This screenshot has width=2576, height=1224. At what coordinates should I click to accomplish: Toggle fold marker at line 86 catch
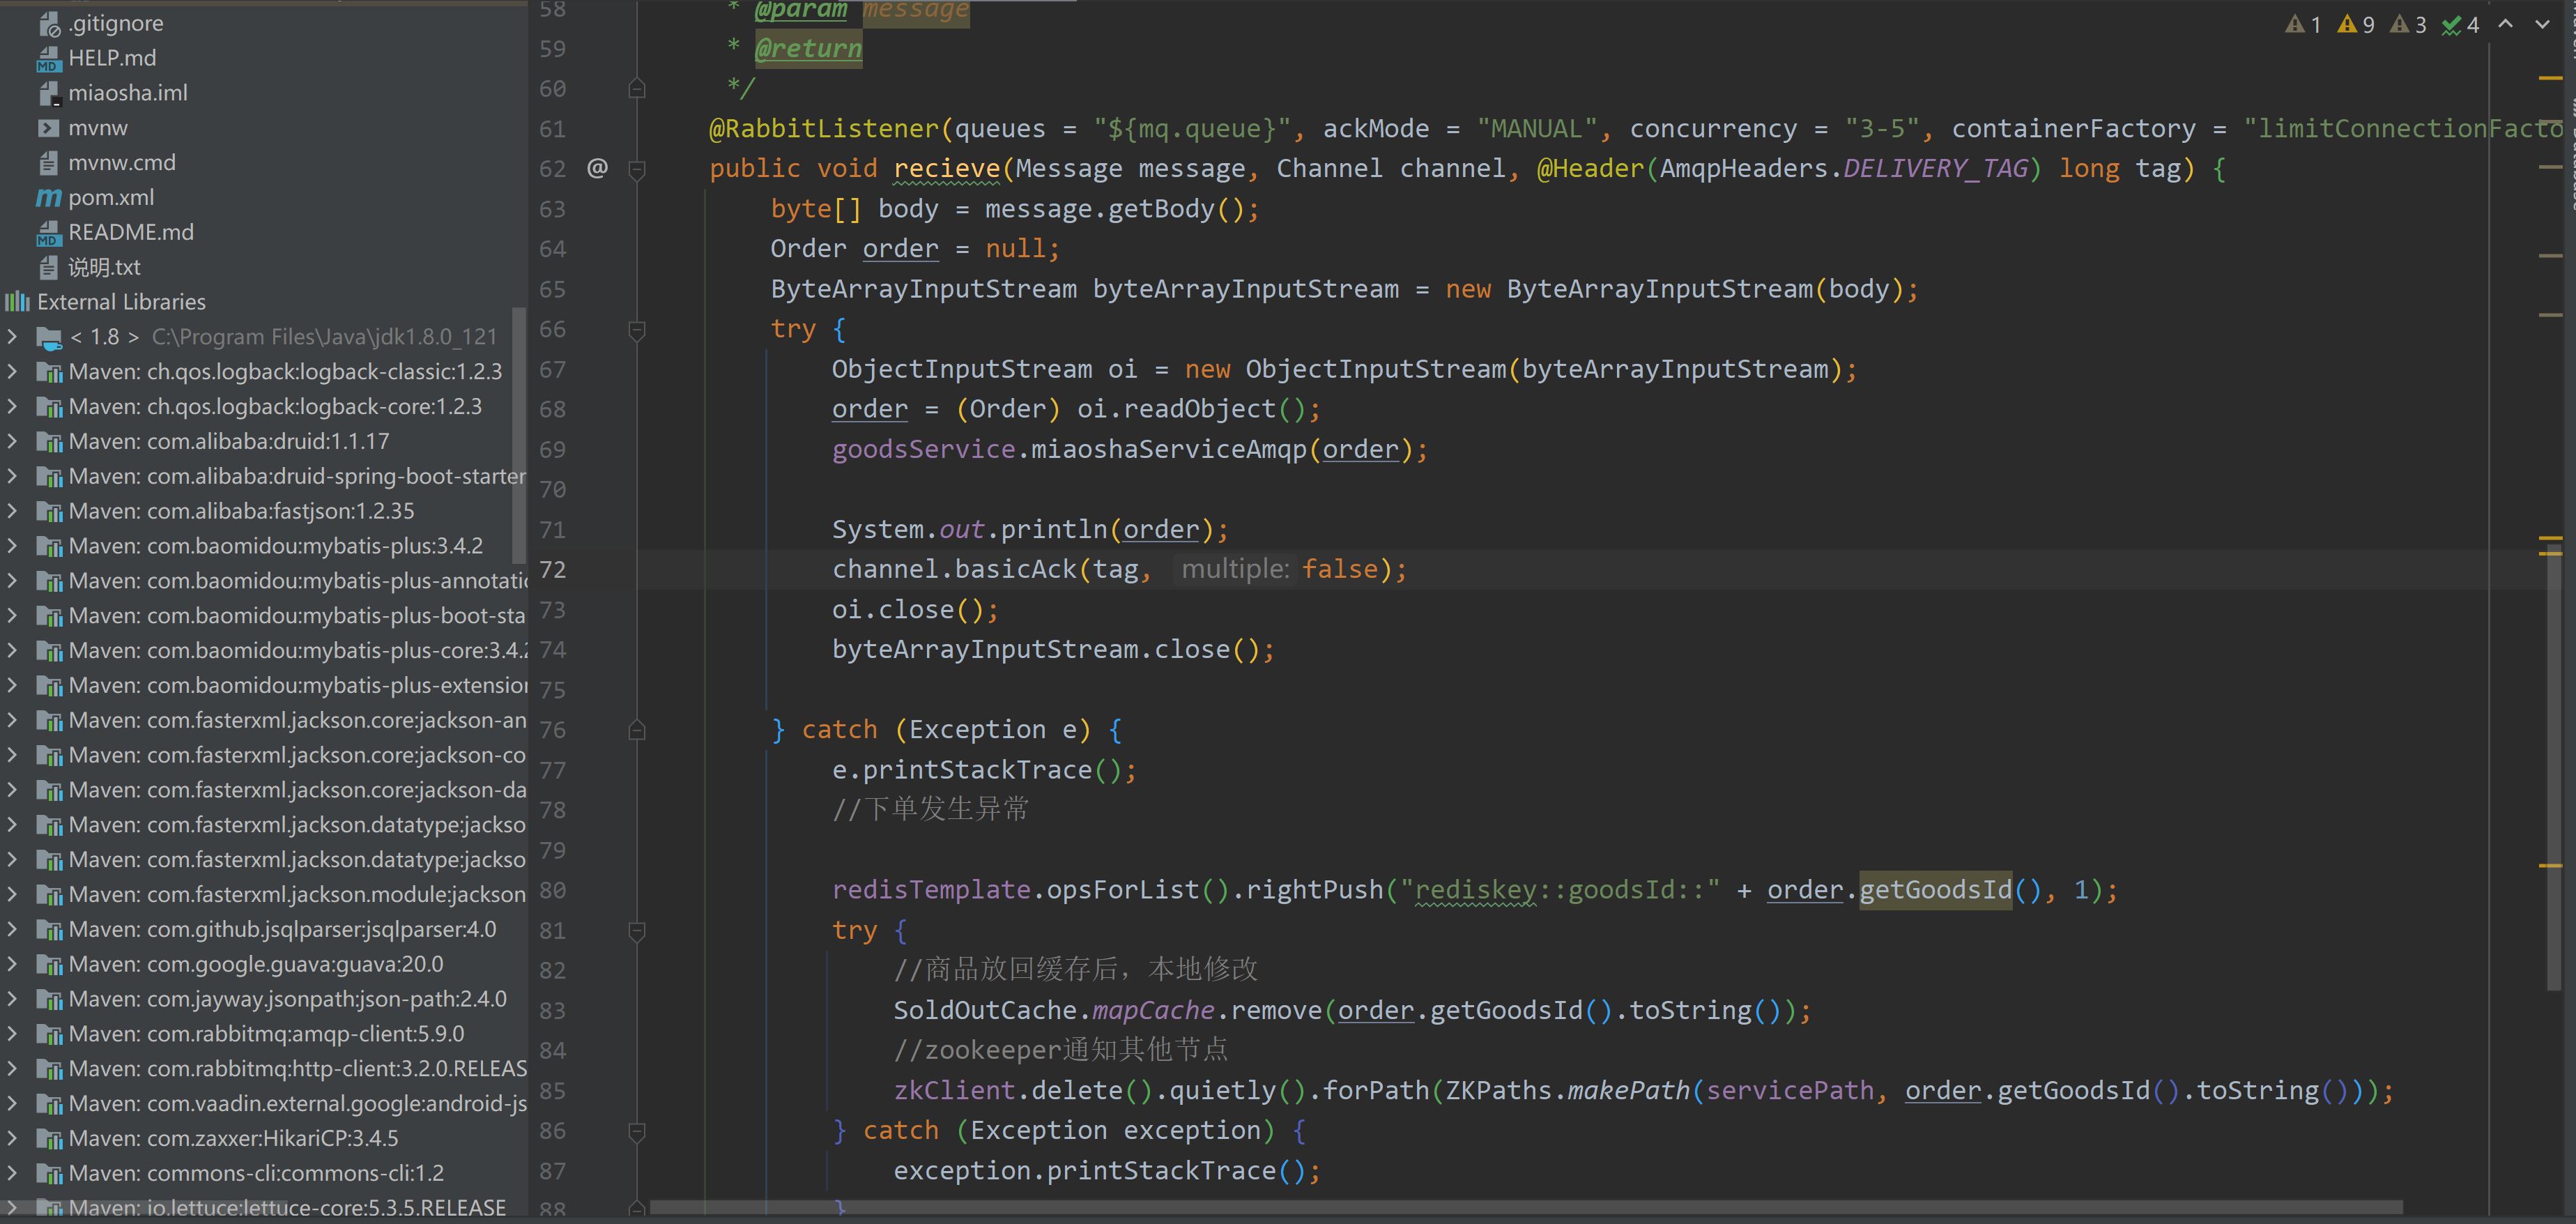637,1131
